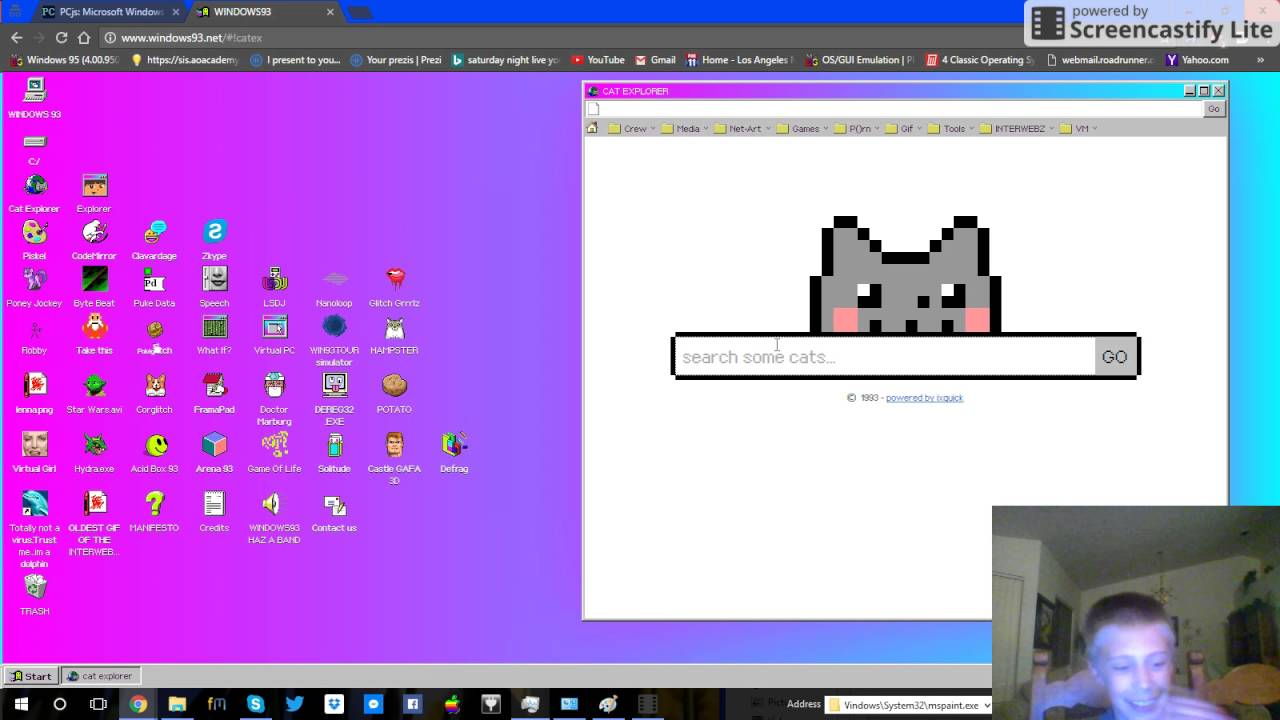The height and width of the screenshot is (720, 1280).
Task: Open Skype from the host taskbar
Action: pos(255,705)
